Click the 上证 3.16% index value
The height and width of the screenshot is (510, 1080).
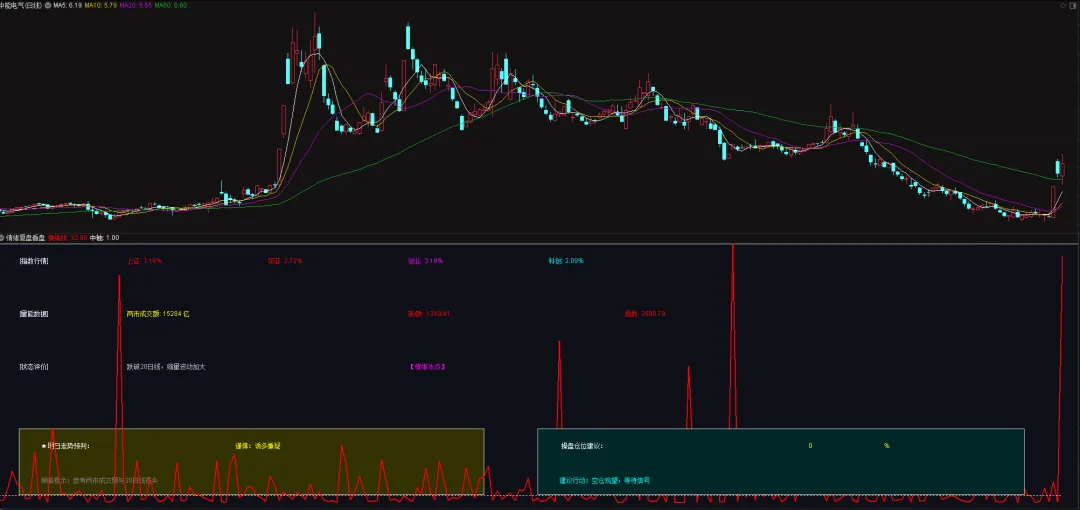[x=144, y=261]
